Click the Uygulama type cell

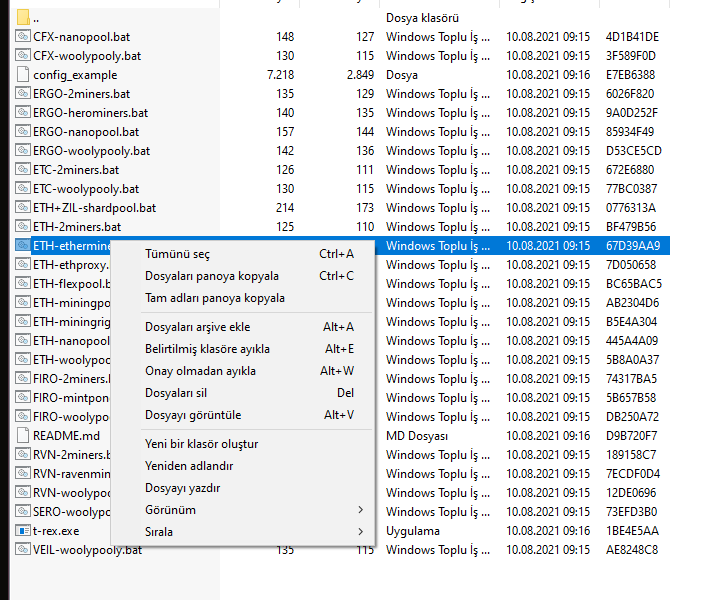[x=413, y=531]
